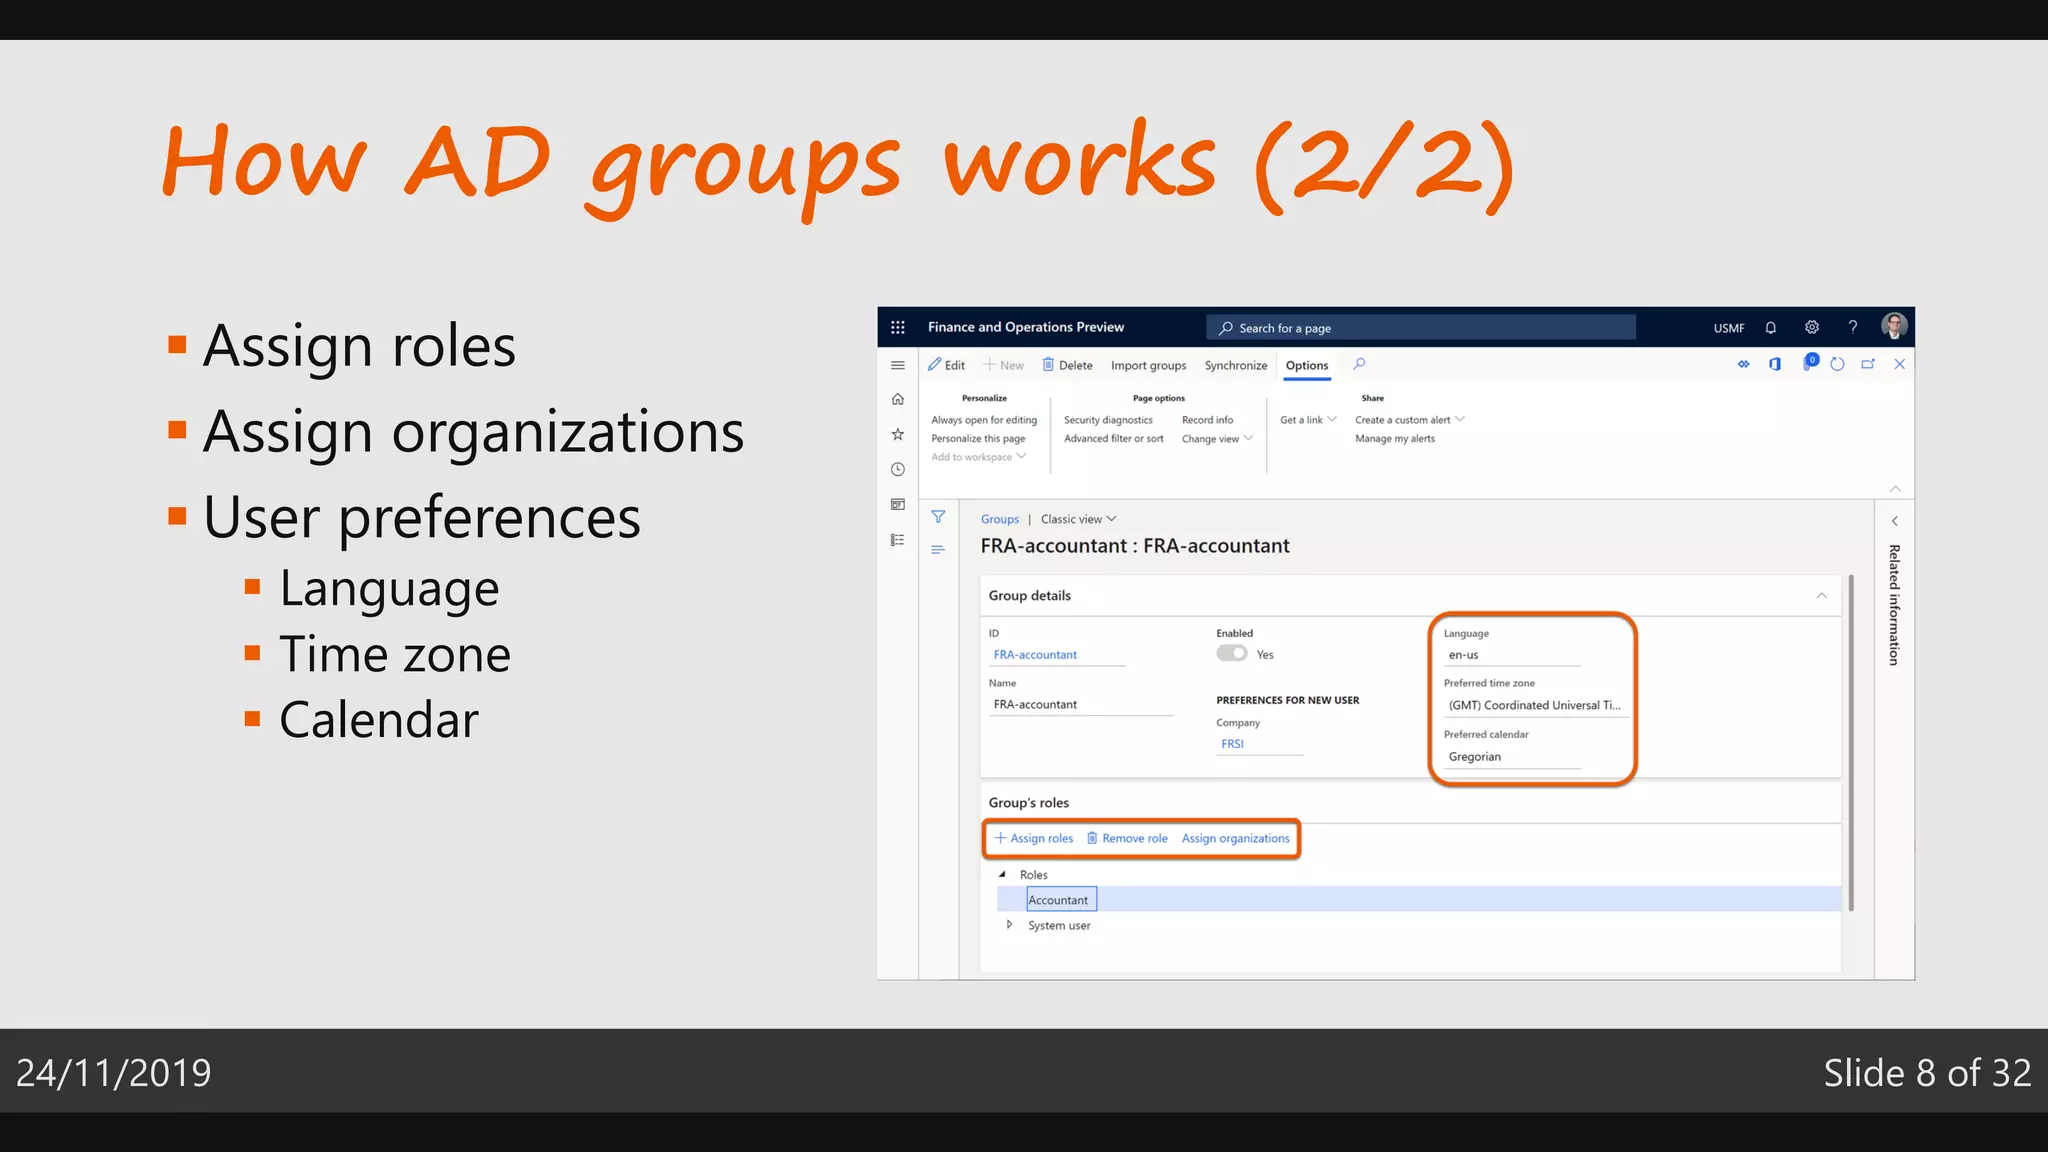Switch to the Options tab
The width and height of the screenshot is (2048, 1152).
pyautogui.click(x=1306, y=365)
